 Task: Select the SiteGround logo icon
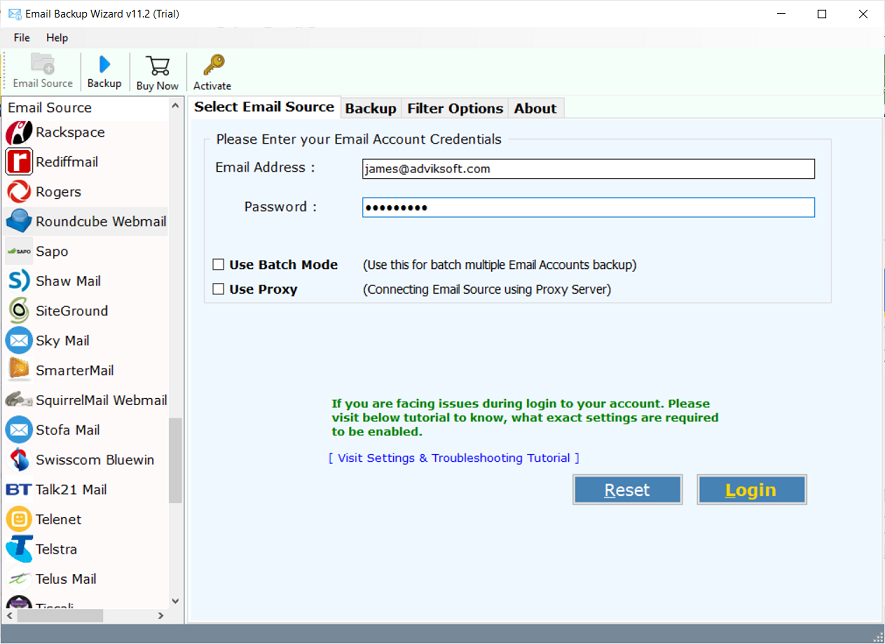pos(19,310)
